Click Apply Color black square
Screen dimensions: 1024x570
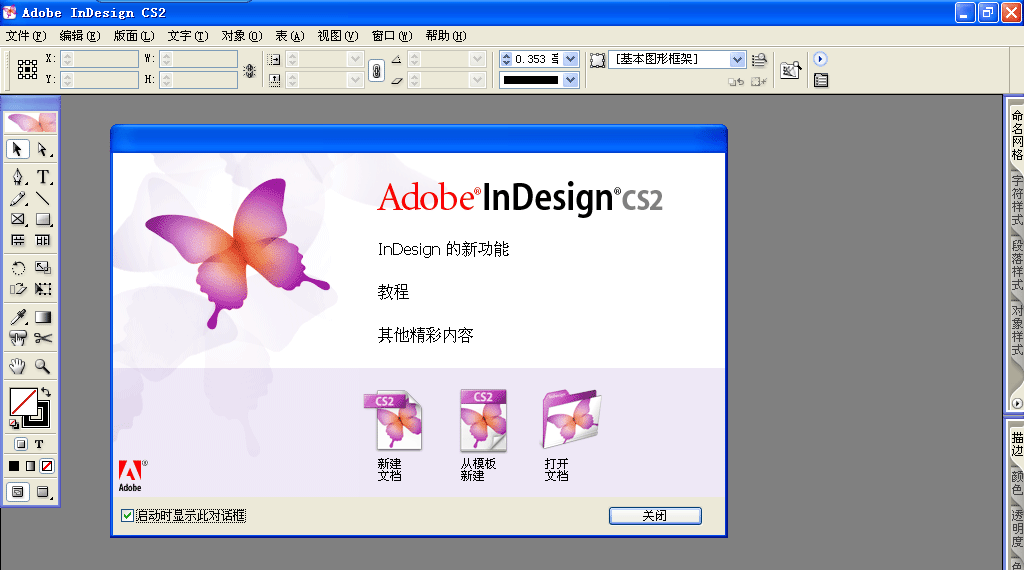14,466
